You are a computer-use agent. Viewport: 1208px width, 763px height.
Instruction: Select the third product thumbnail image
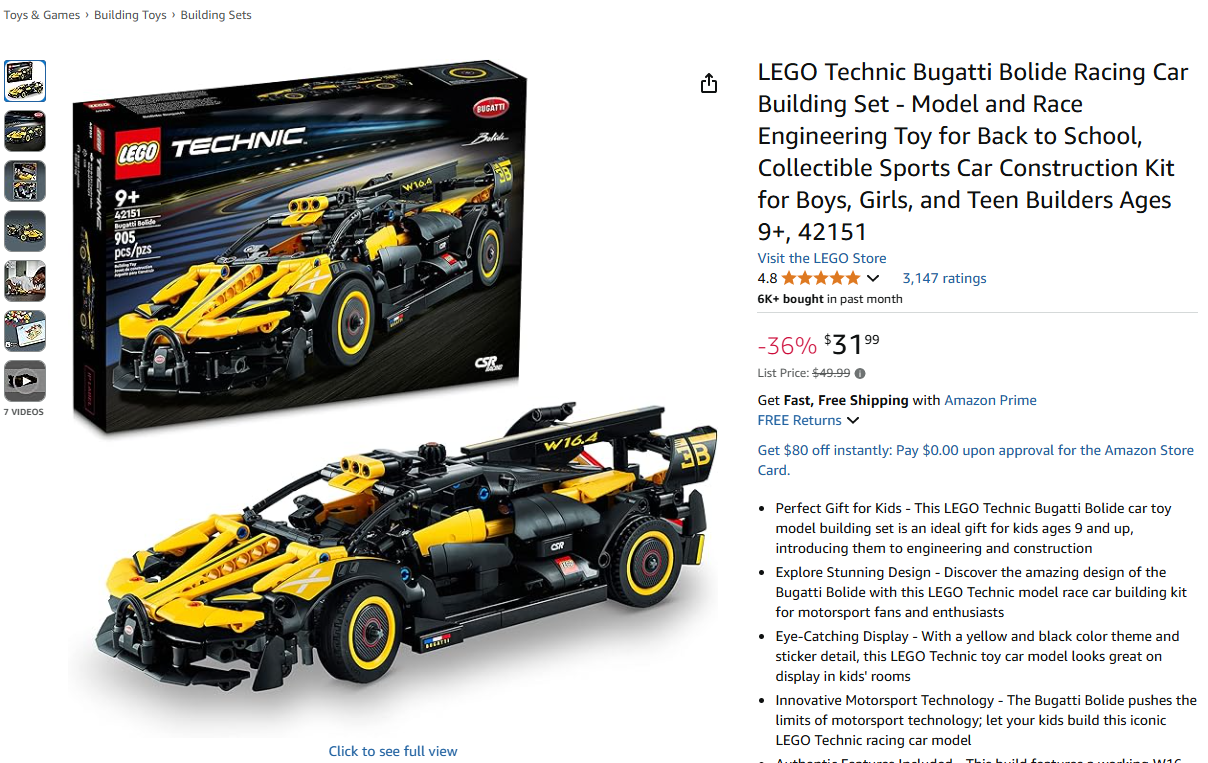coord(25,181)
